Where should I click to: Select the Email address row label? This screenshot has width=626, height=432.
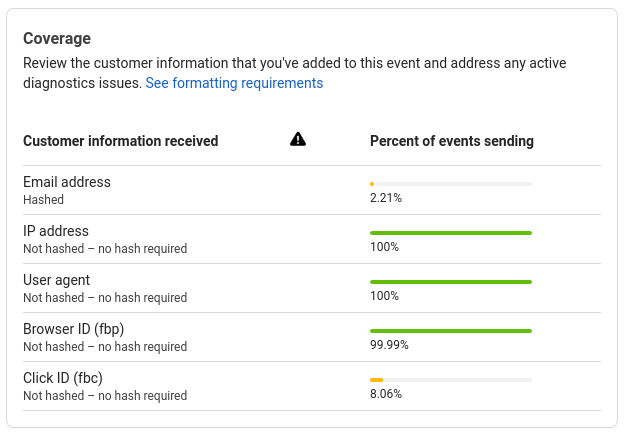(x=67, y=182)
